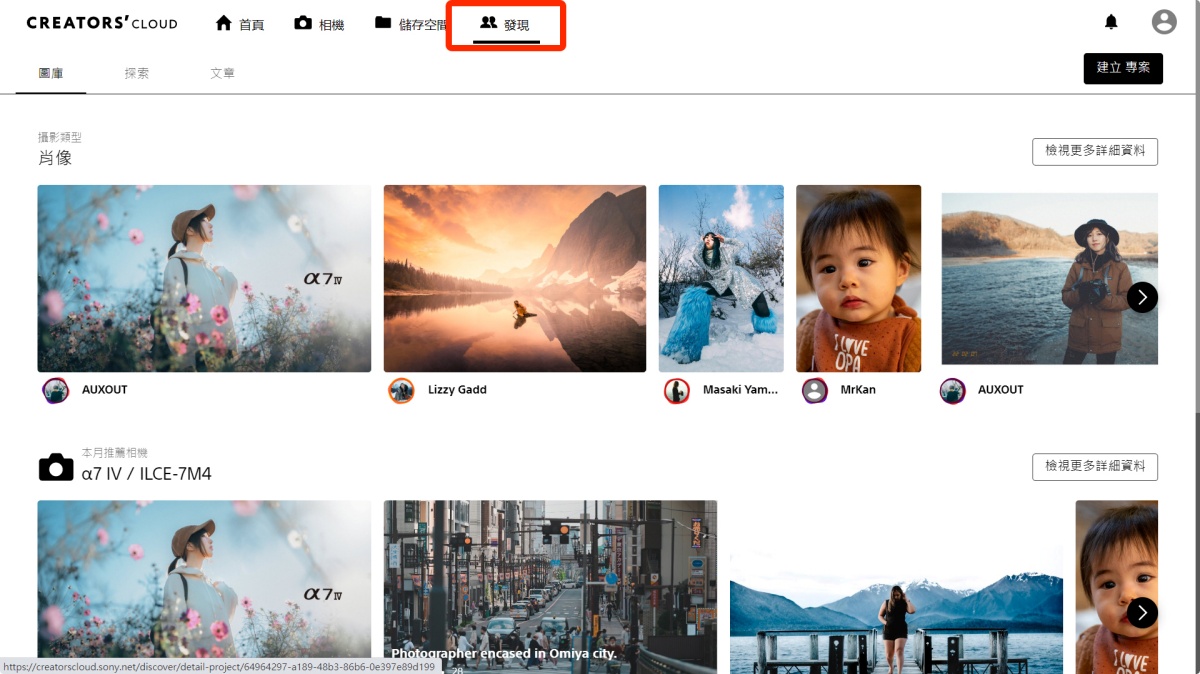Click 檢視更多詳細資料 next to 肖像 section
Viewport: 1200px width, 674px height.
pos(1095,151)
